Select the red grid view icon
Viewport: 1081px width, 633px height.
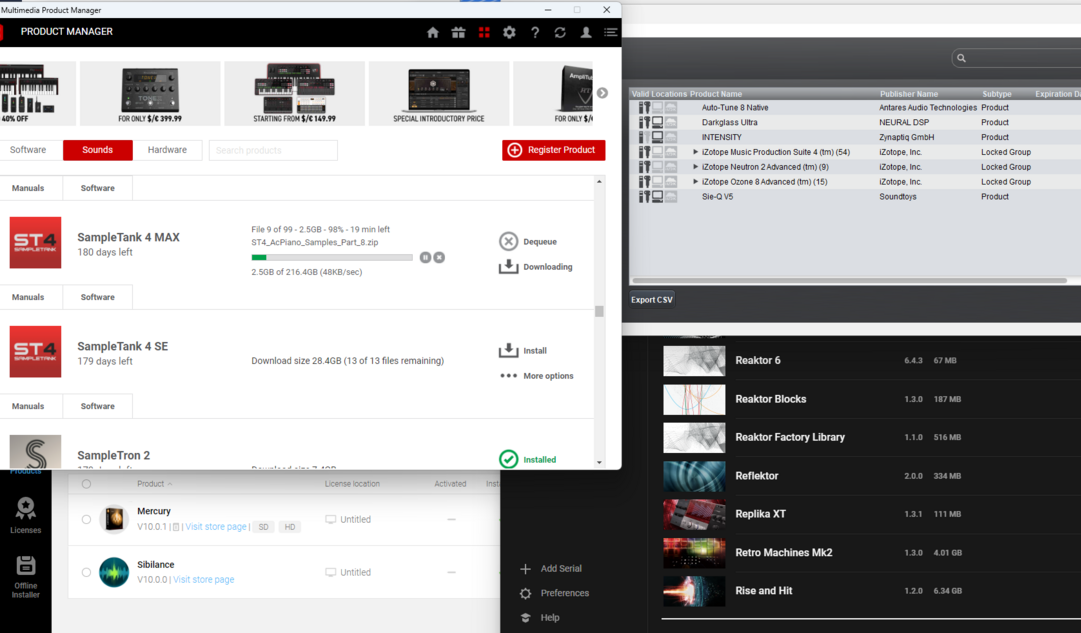(x=484, y=32)
